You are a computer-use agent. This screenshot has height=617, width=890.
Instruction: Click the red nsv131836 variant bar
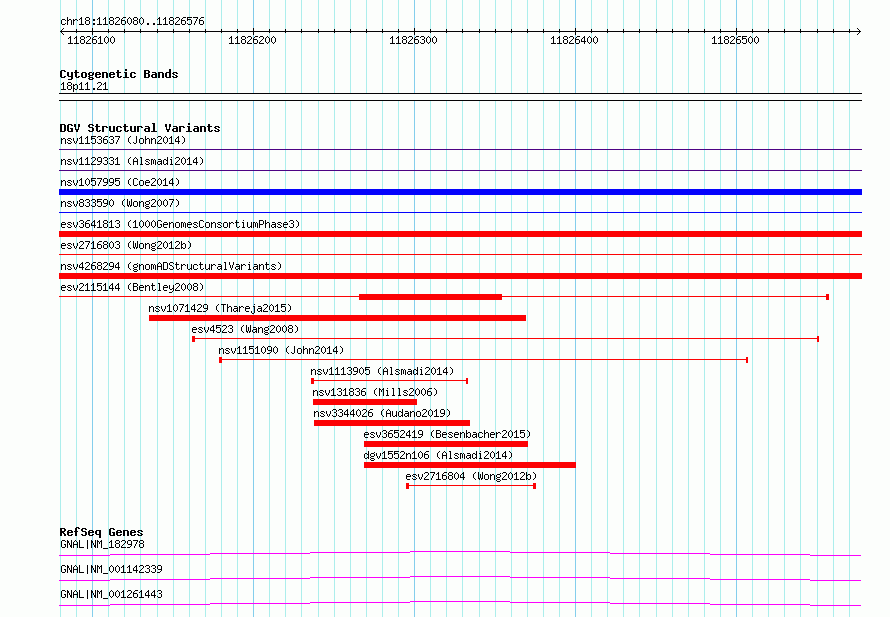[x=364, y=402]
